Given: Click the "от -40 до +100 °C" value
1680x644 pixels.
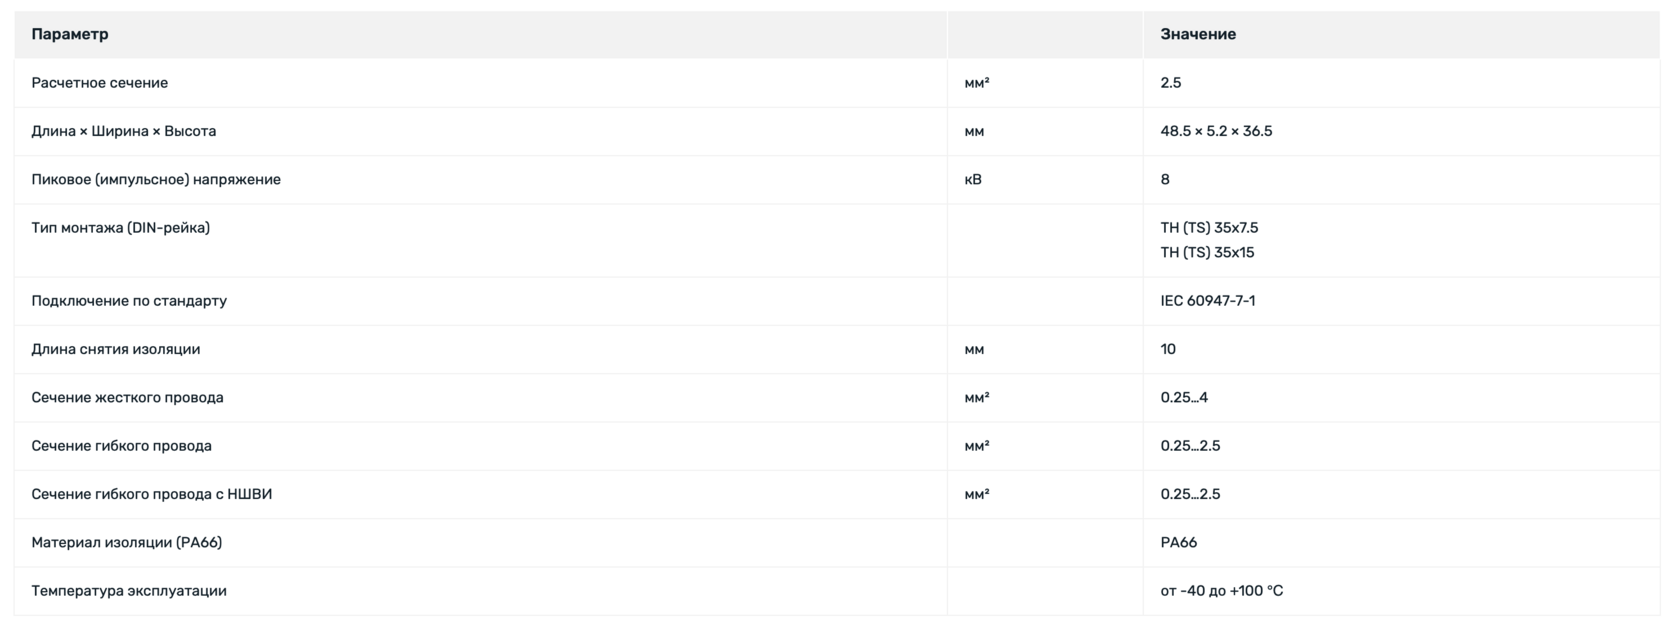Looking at the screenshot, I should click(x=1222, y=591).
